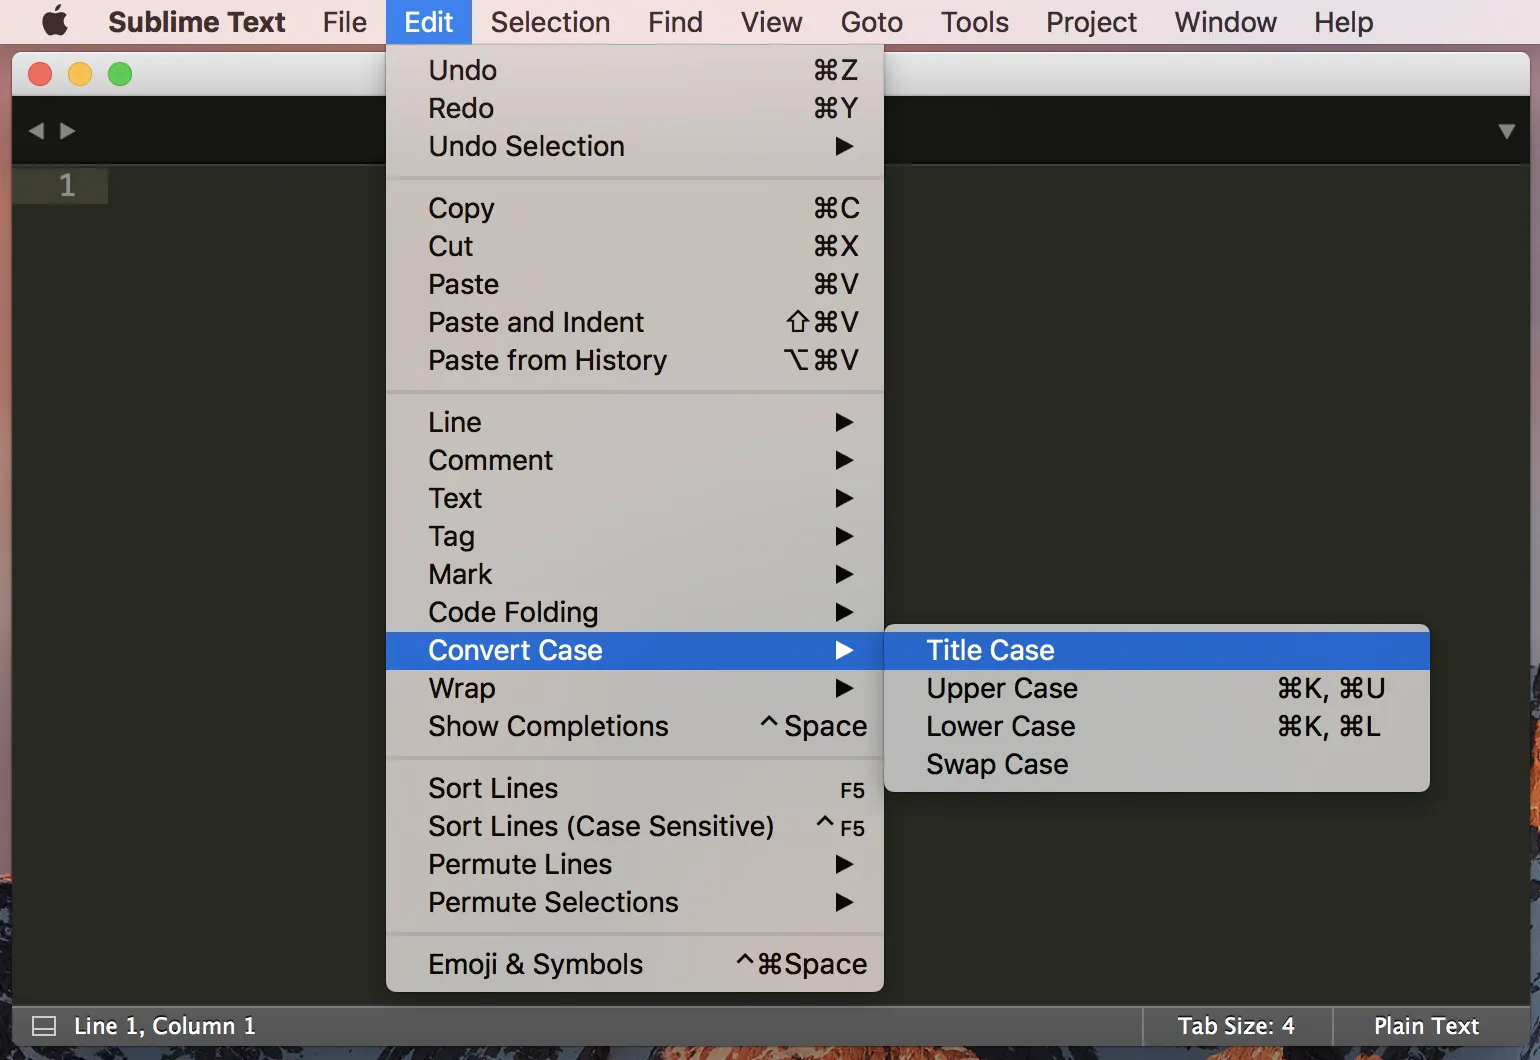1540x1060 pixels.
Task: Expand the Undo Selection submenu
Action: click(x=635, y=146)
